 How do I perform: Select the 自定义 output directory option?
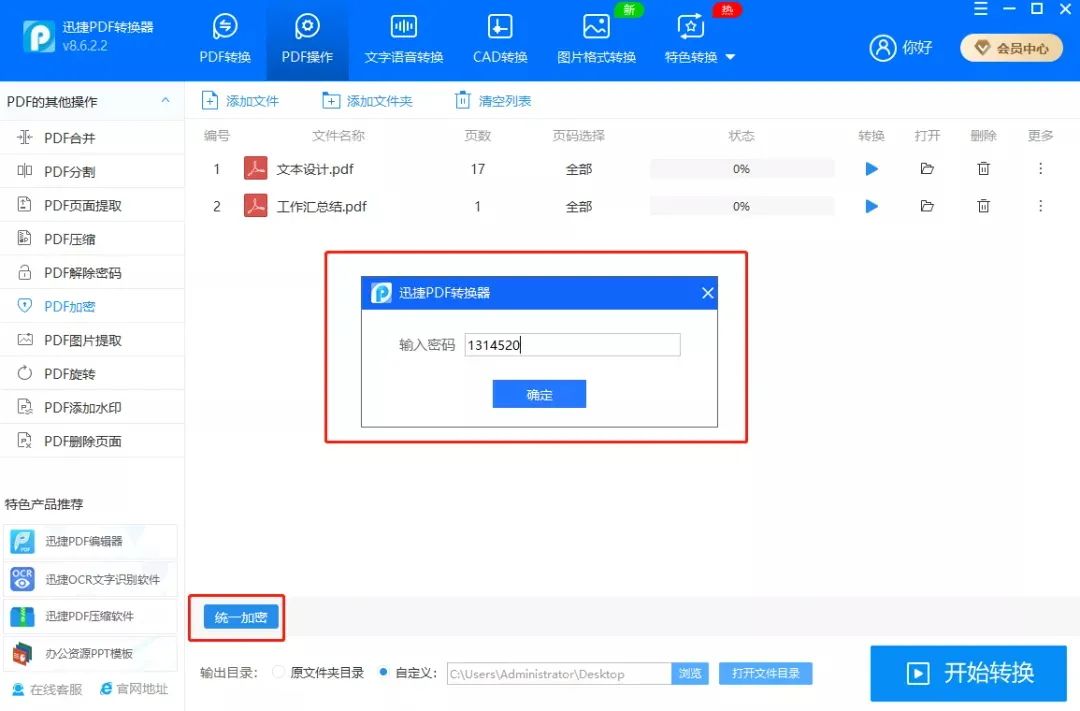(x=390, y=672)
